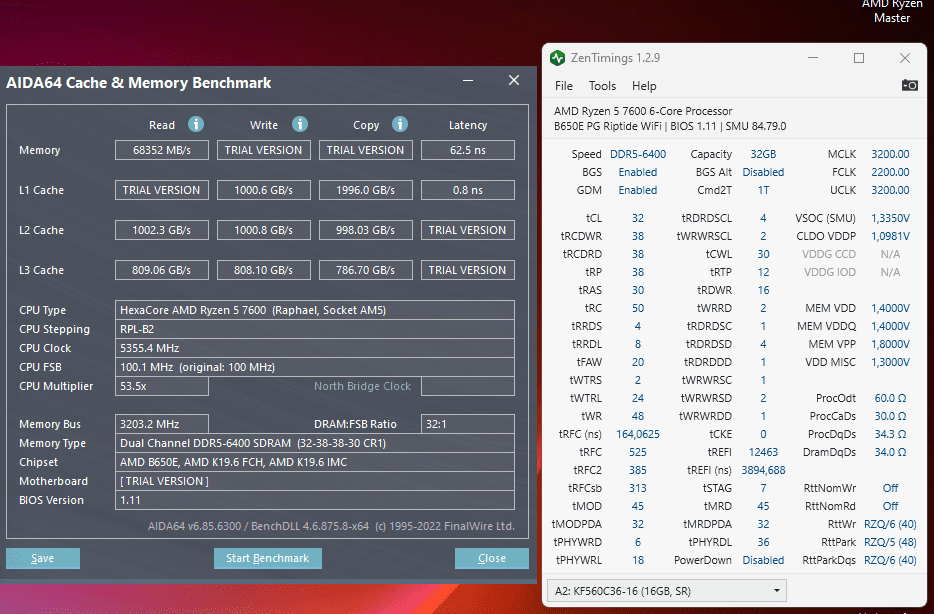Viewport: 934px width, 614px height.
Task: Click the L1 Cache Copy value 1996.0 GB/s
Action: coord(365,190)
